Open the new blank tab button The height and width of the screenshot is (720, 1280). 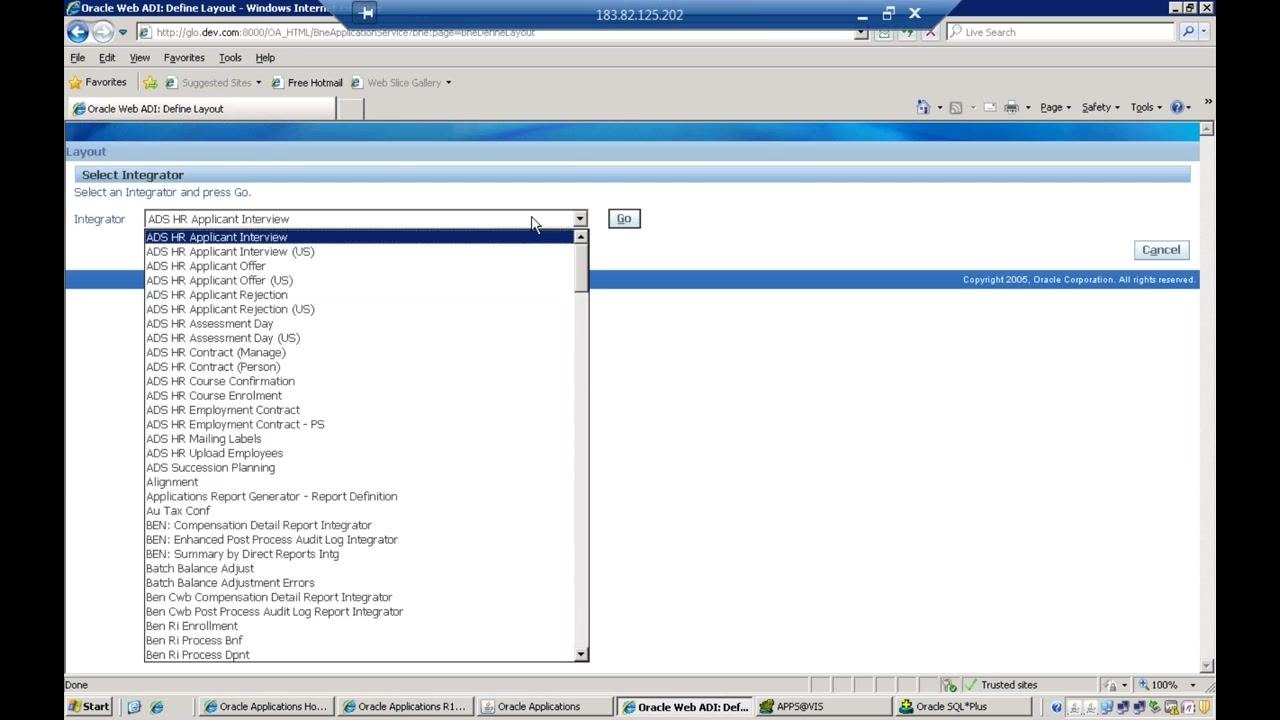pyautogui.click(x=350, y=109)
